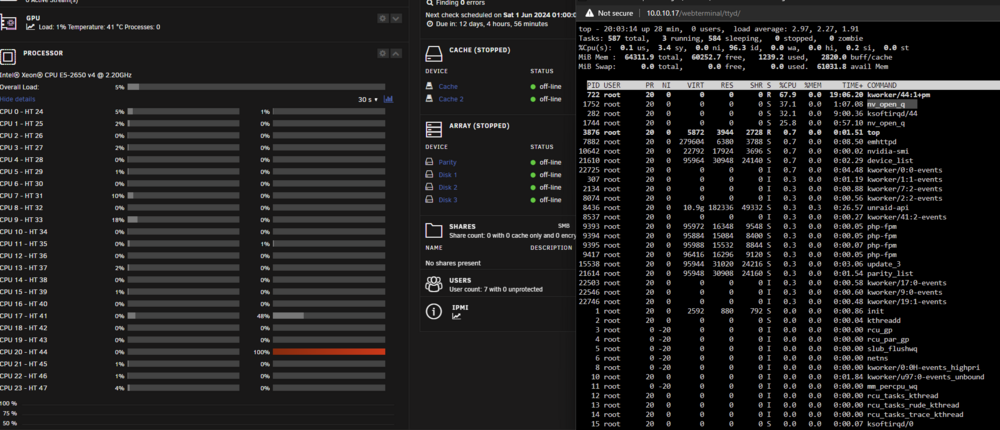1000x430 pixels.
Task: Open the Parity device link
Action: pyautogui.click(x=447, y=163)
